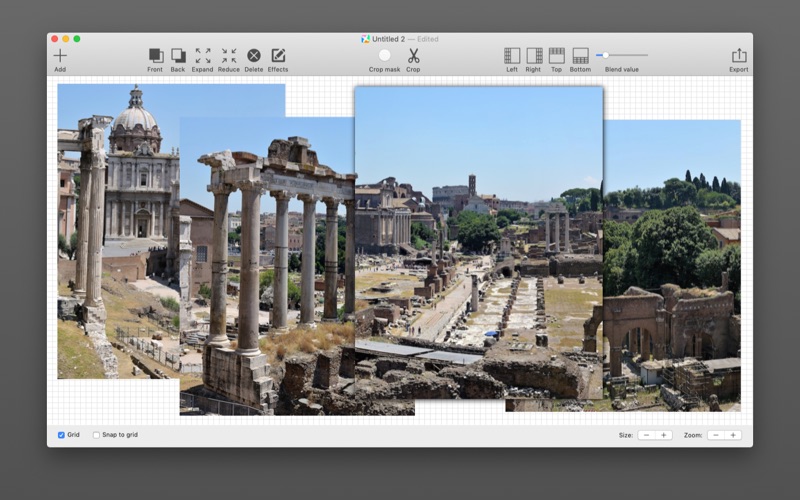Open the Effects editor
Viewport: 800px width, 500px height.
(x=278, y=56)
